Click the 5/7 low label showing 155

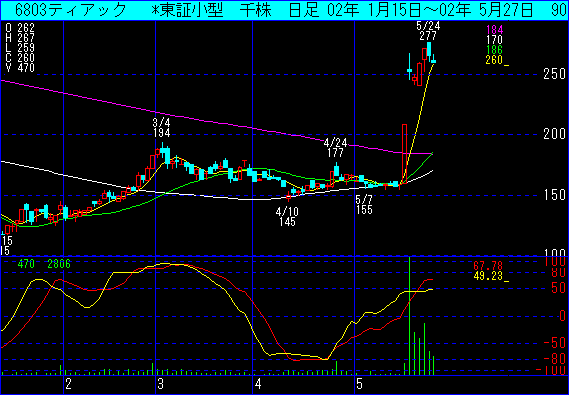(364, 205)
